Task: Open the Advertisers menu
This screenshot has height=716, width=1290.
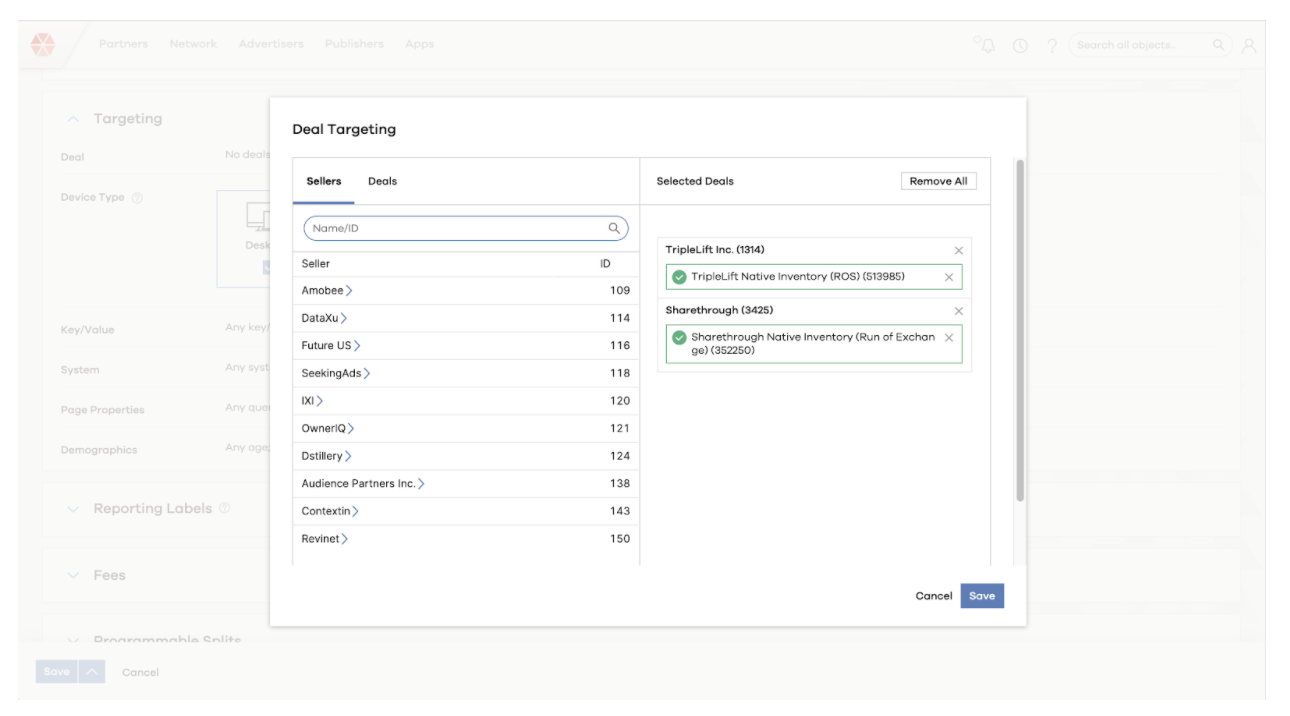Action: [x=271, y=44]
